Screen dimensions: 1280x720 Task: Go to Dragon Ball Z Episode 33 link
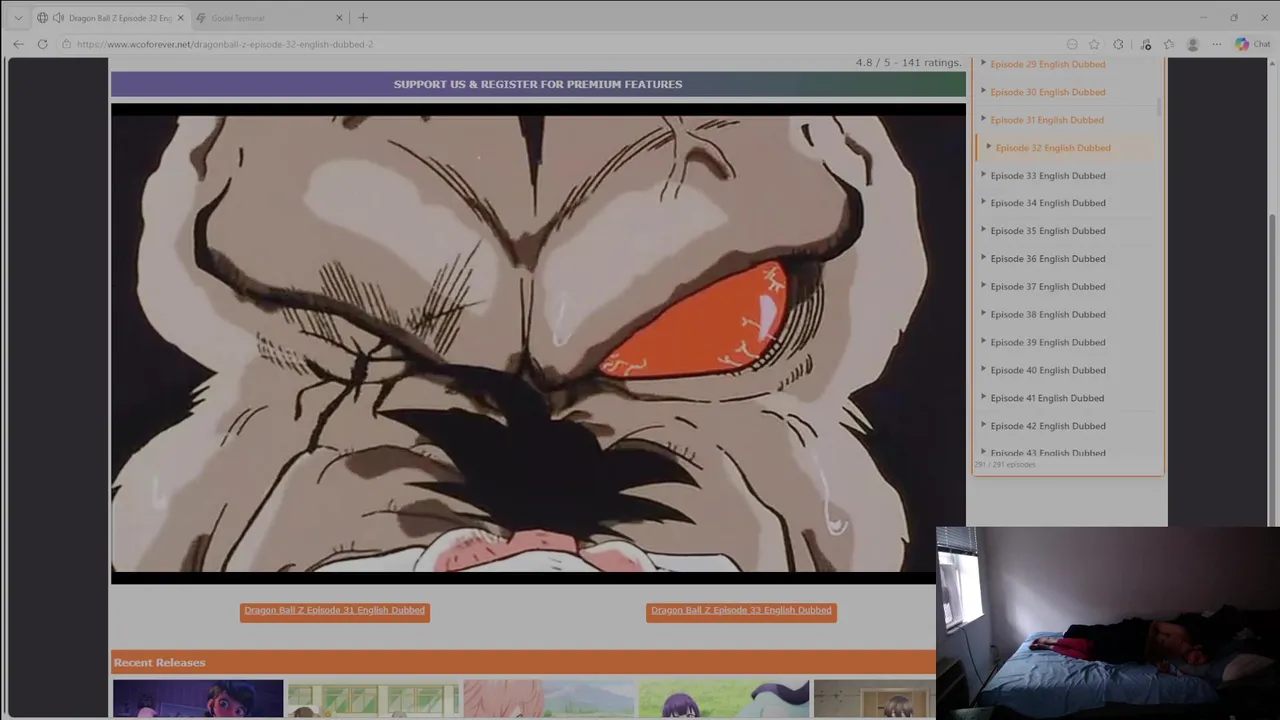click(741, 611)
